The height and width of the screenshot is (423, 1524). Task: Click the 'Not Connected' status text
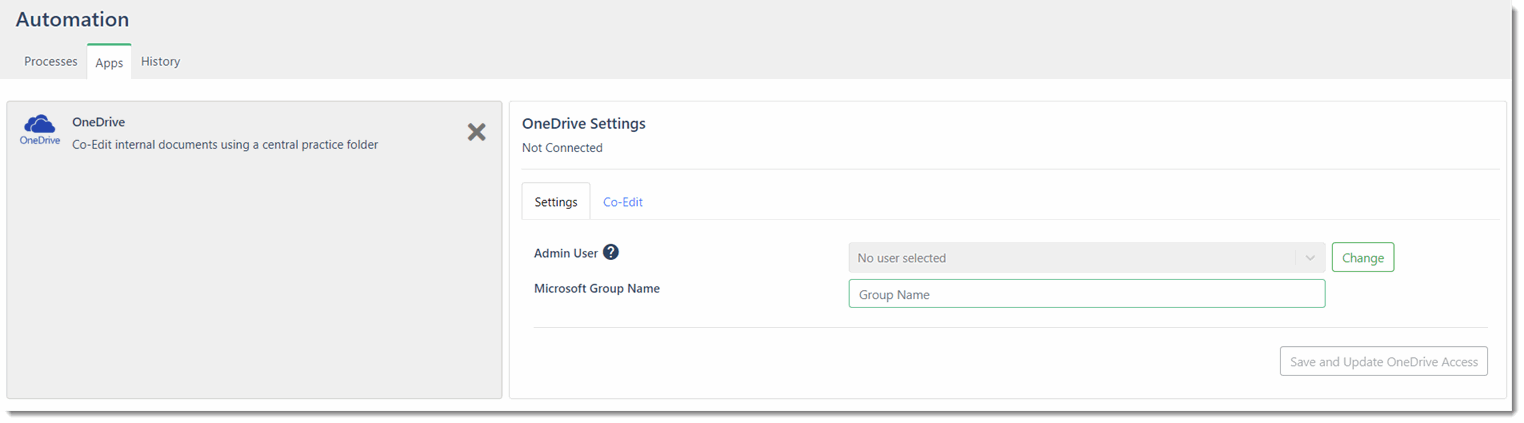pyautogui.click(x=562, y=148)
